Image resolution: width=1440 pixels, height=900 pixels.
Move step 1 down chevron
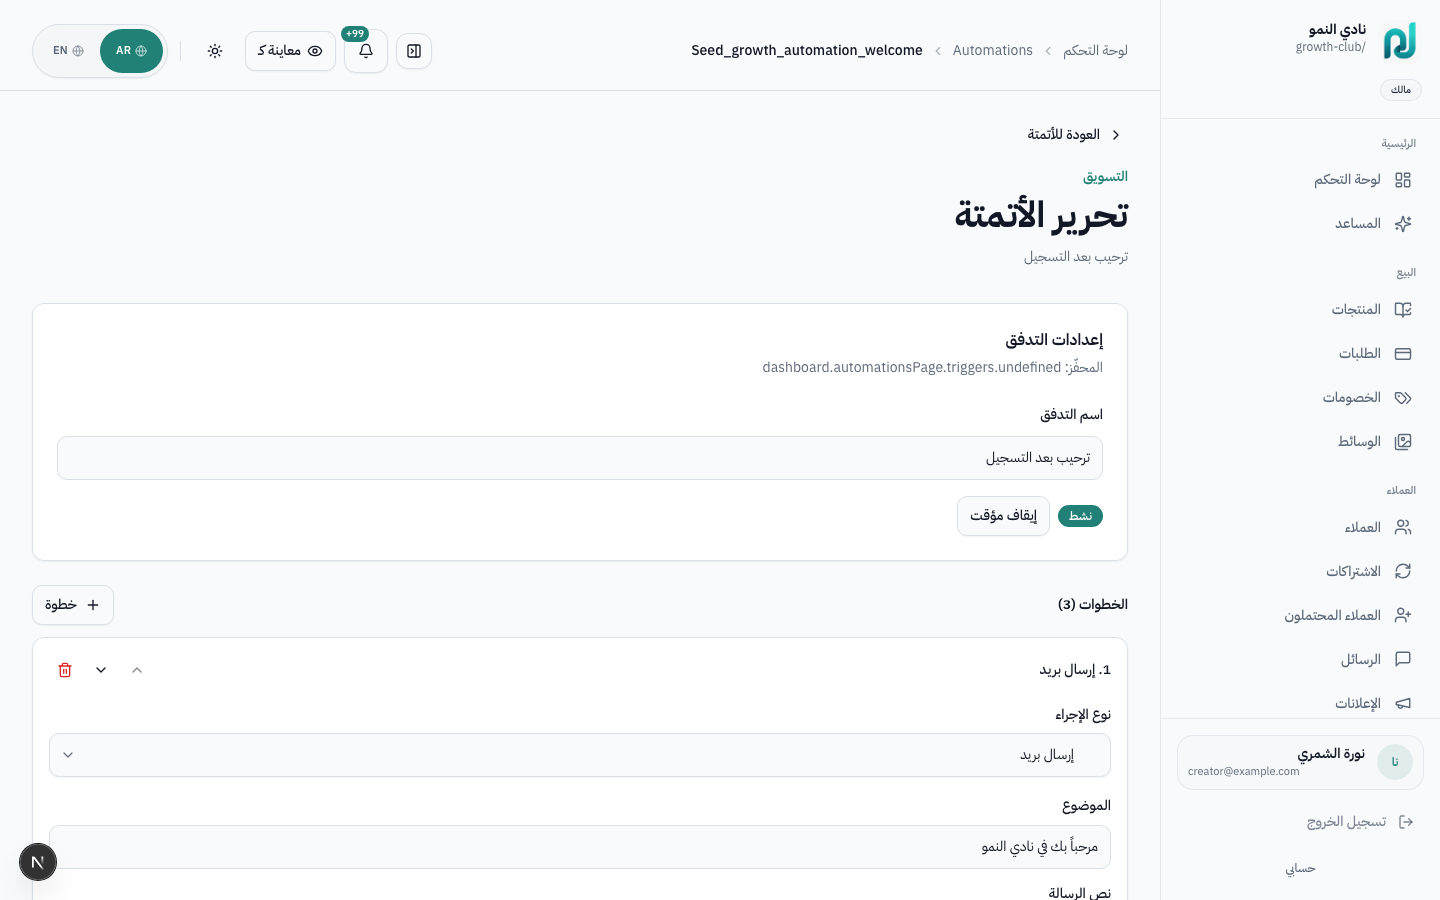[x=101, y=670]
